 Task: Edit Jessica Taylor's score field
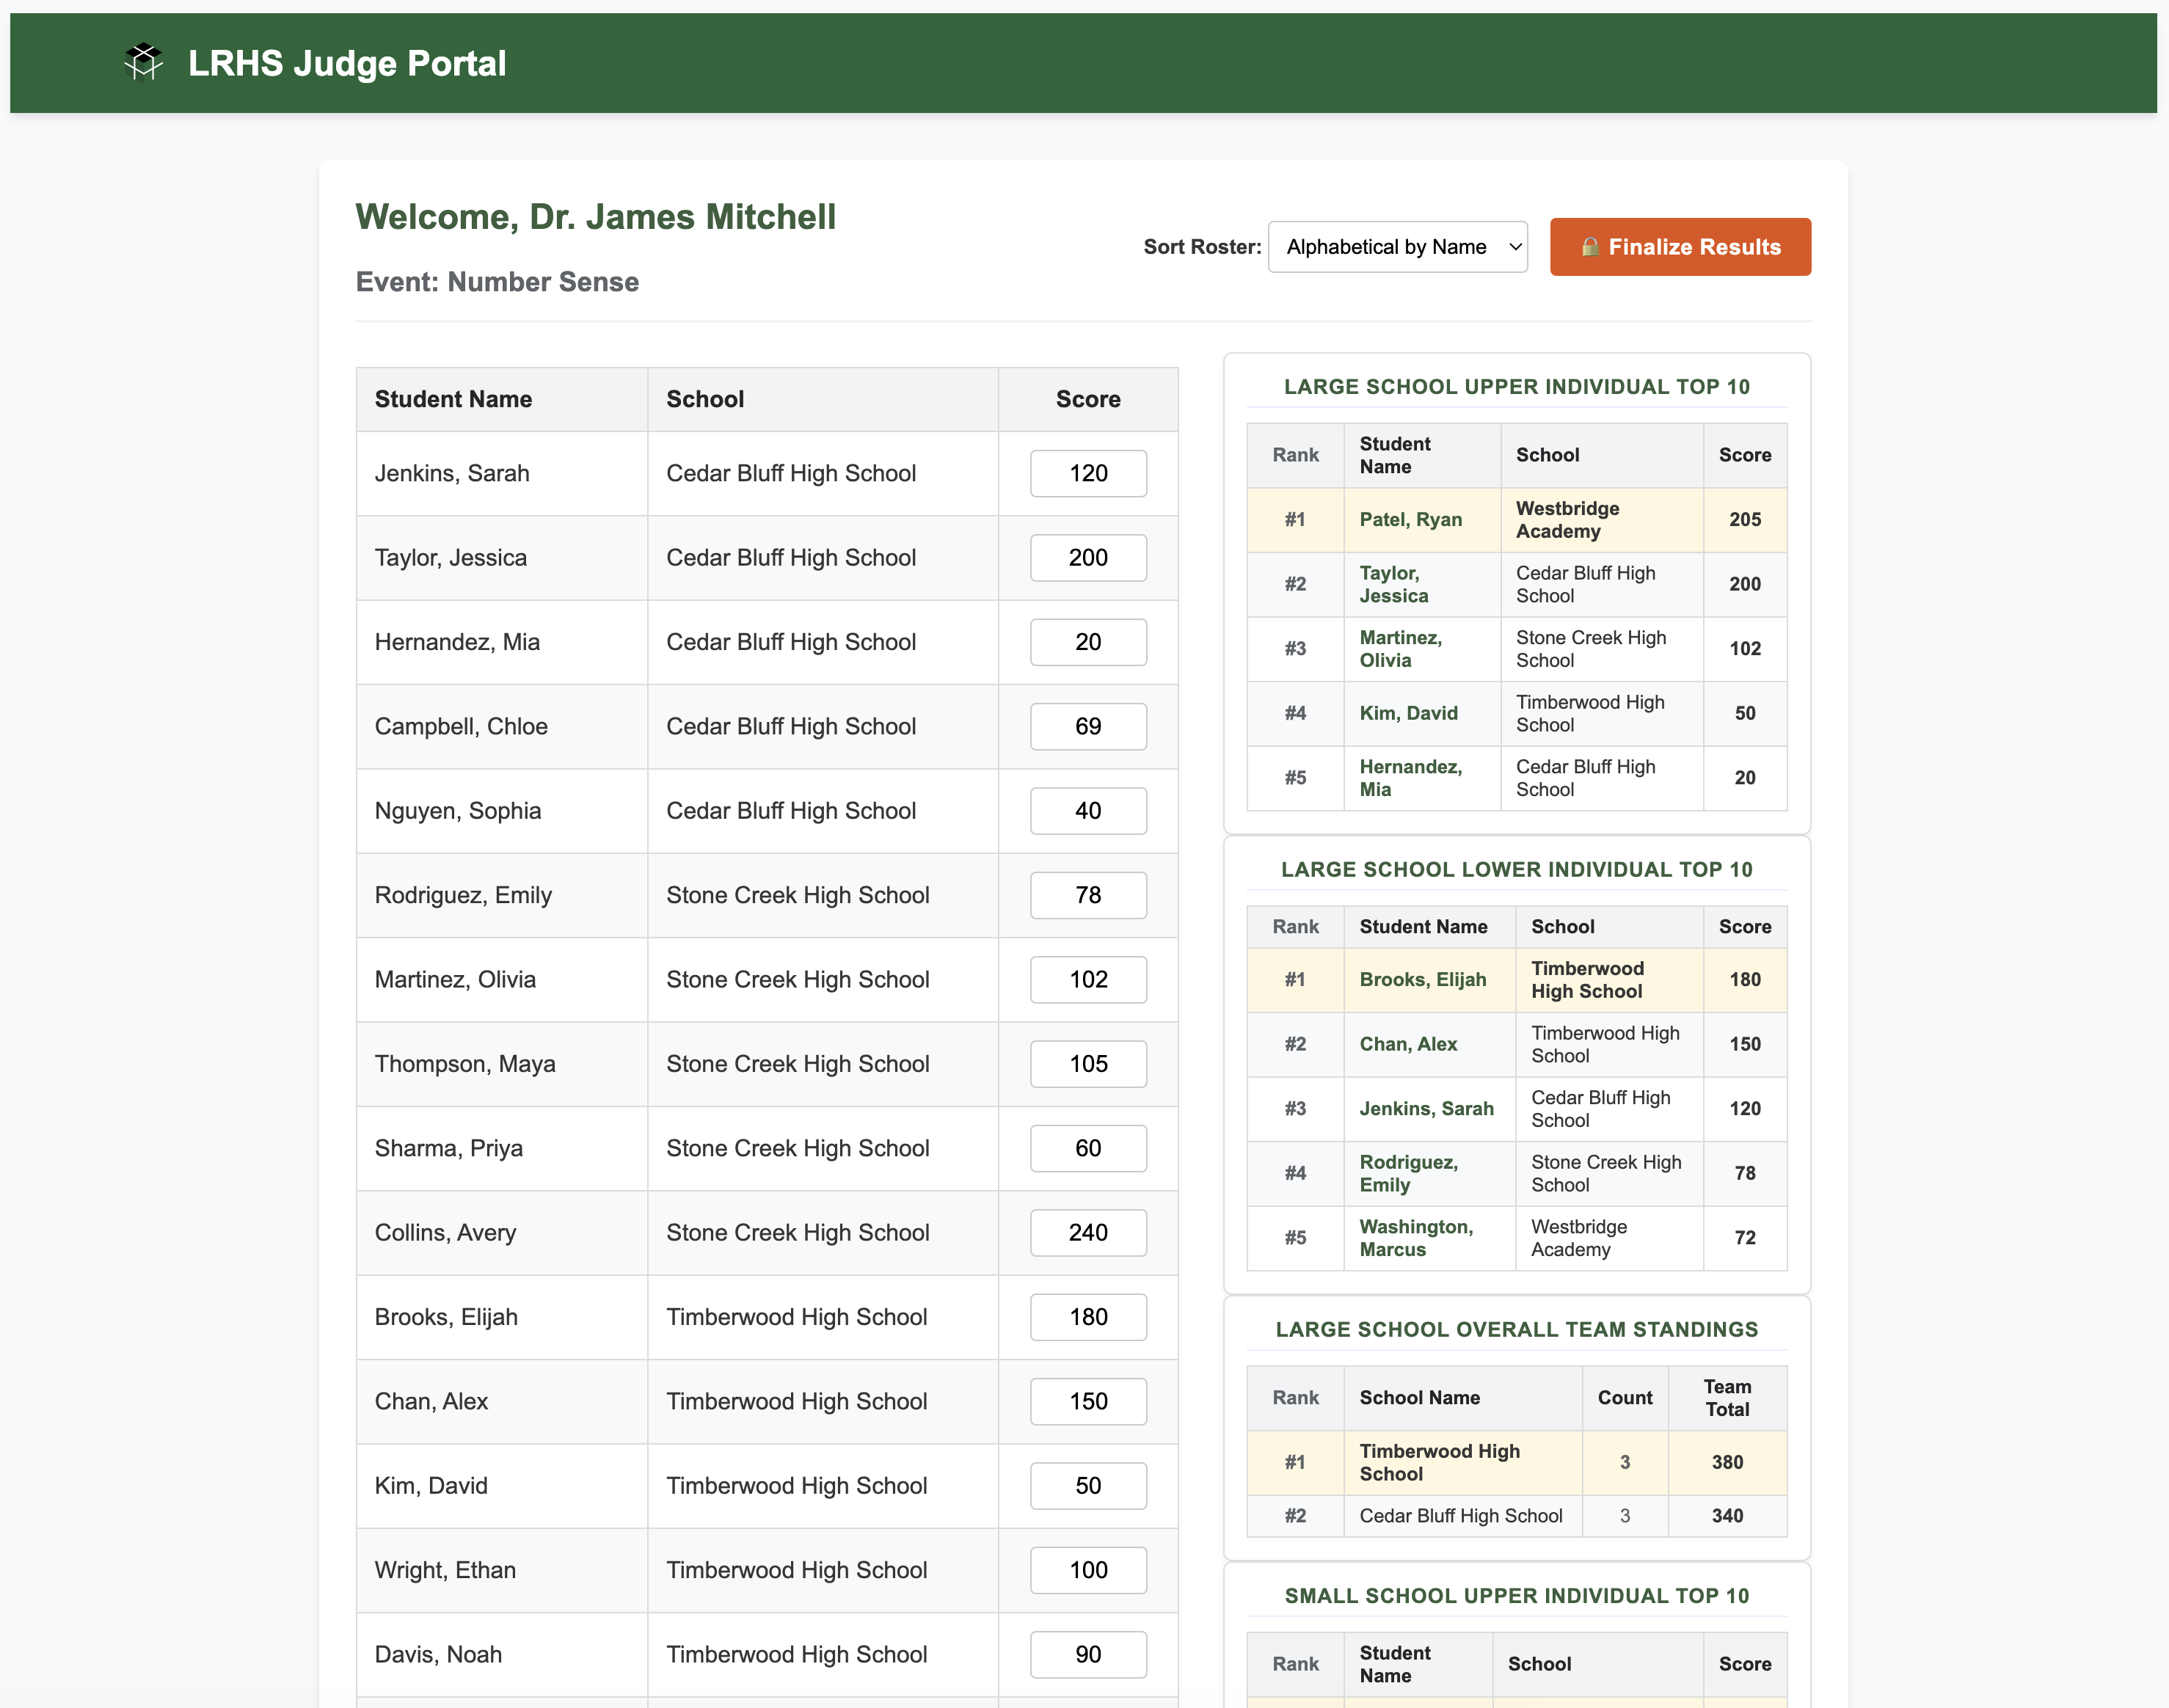point(1088,558)
